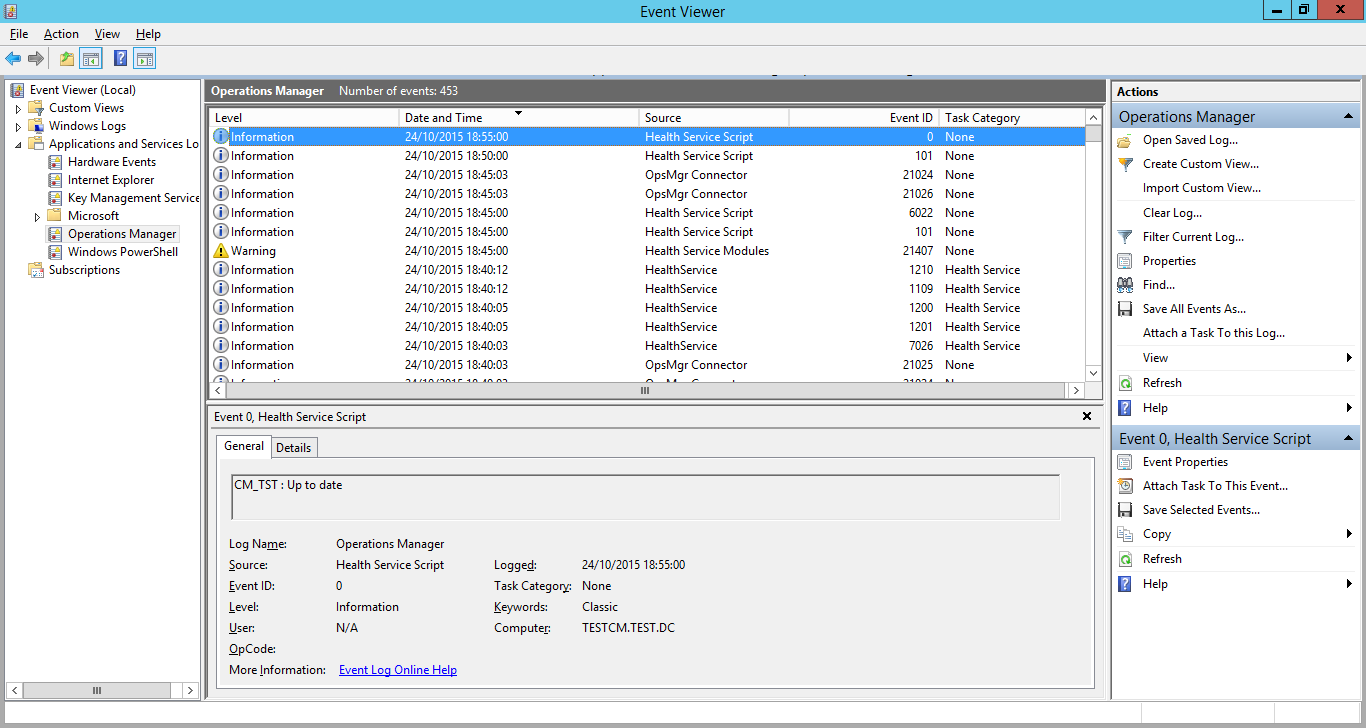Toggle the Show/Hide Action Pane toolbar icon
The width and height of the screenshot is (1366, 728).
[x=145, y=59]
